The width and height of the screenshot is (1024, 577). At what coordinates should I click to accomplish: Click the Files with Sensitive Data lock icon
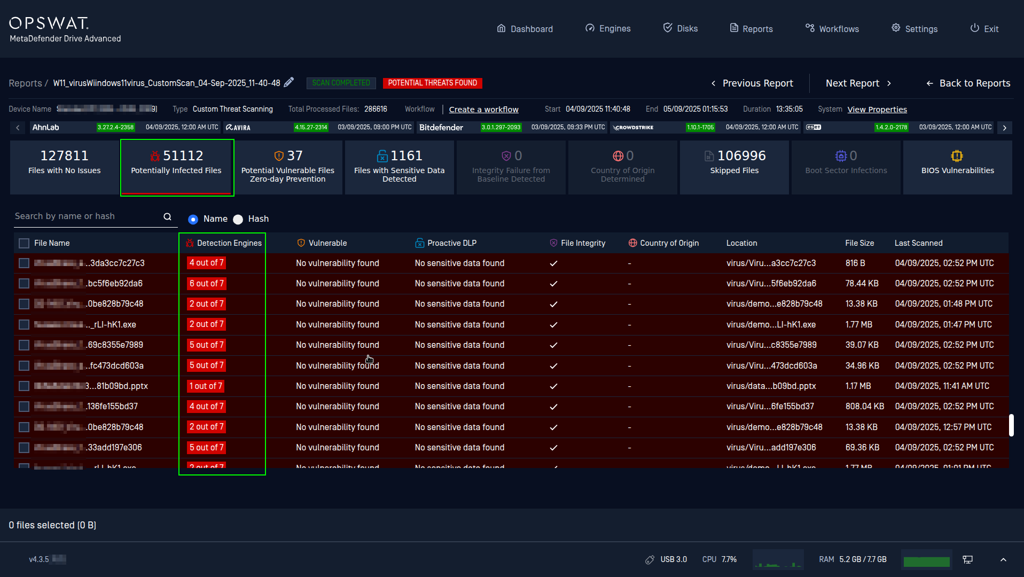382,155
